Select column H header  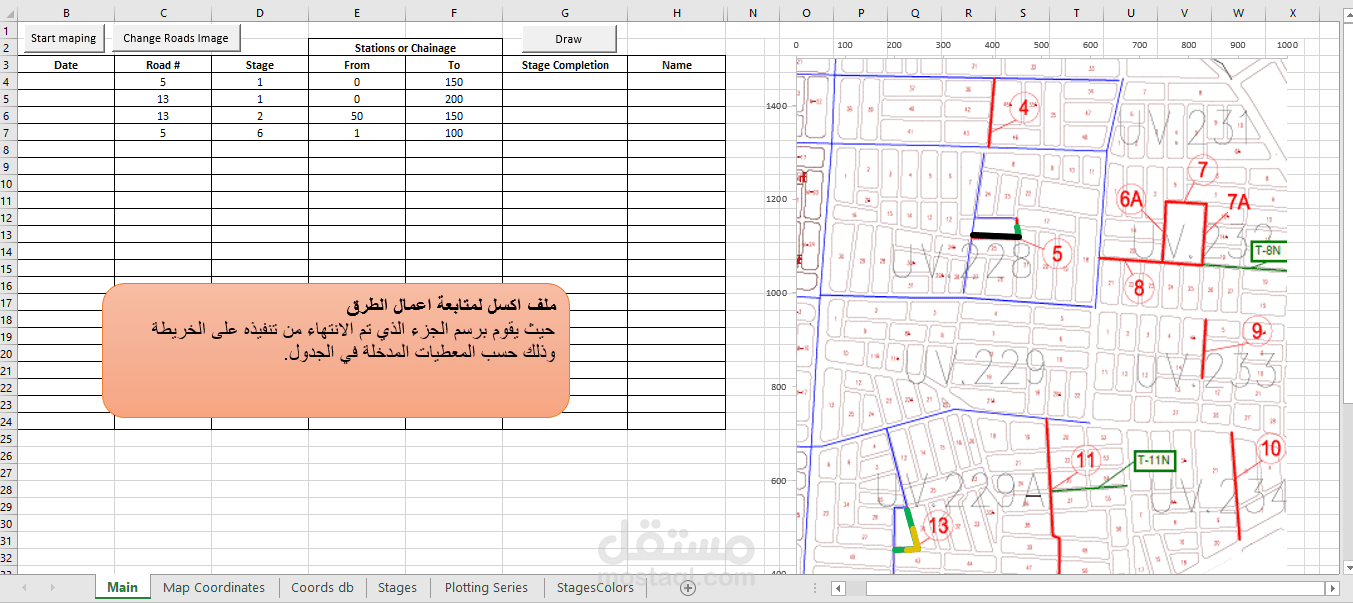pyautogui.click(x=677, y=13)
